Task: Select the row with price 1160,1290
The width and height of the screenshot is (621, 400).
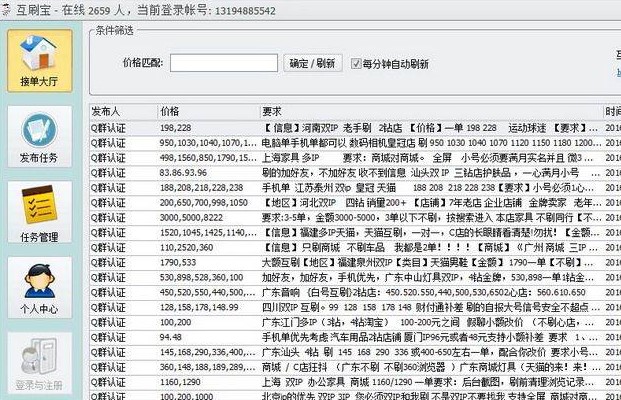Action: tap(355, 382)
